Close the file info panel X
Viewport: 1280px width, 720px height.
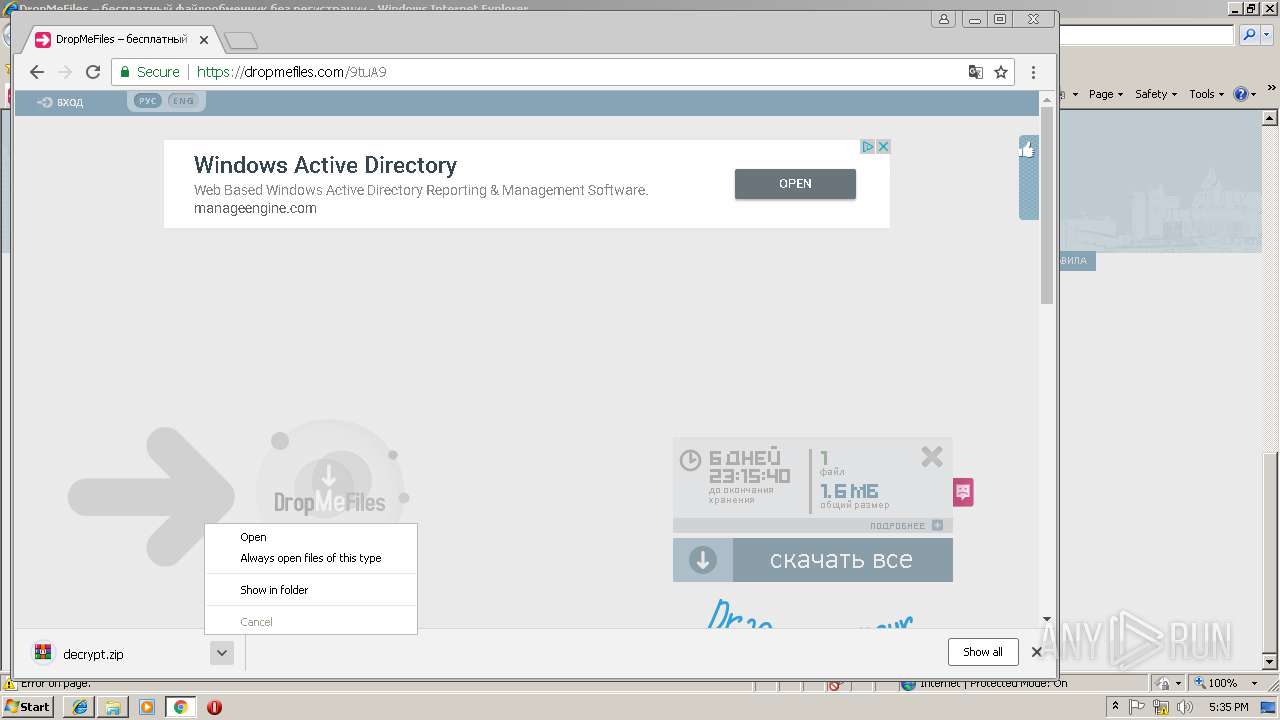coord(932,457)
